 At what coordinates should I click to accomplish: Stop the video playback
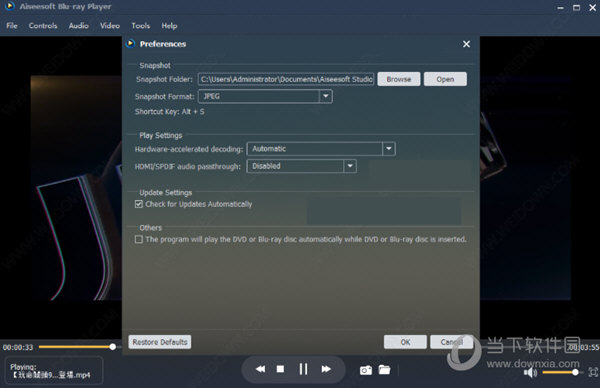[x=280, y=369]
